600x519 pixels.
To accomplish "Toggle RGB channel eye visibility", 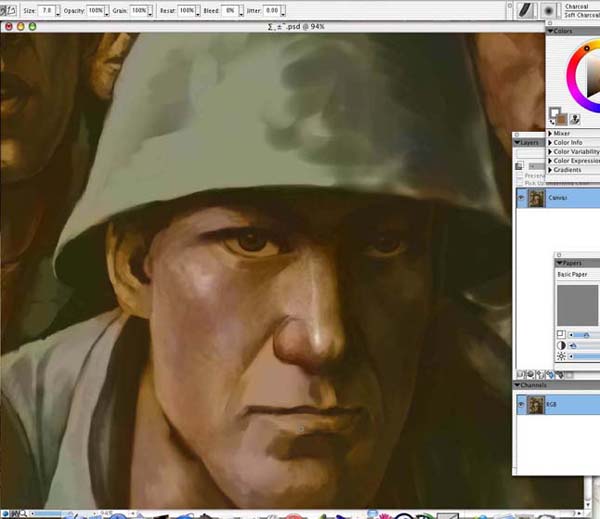I will 521,405.
